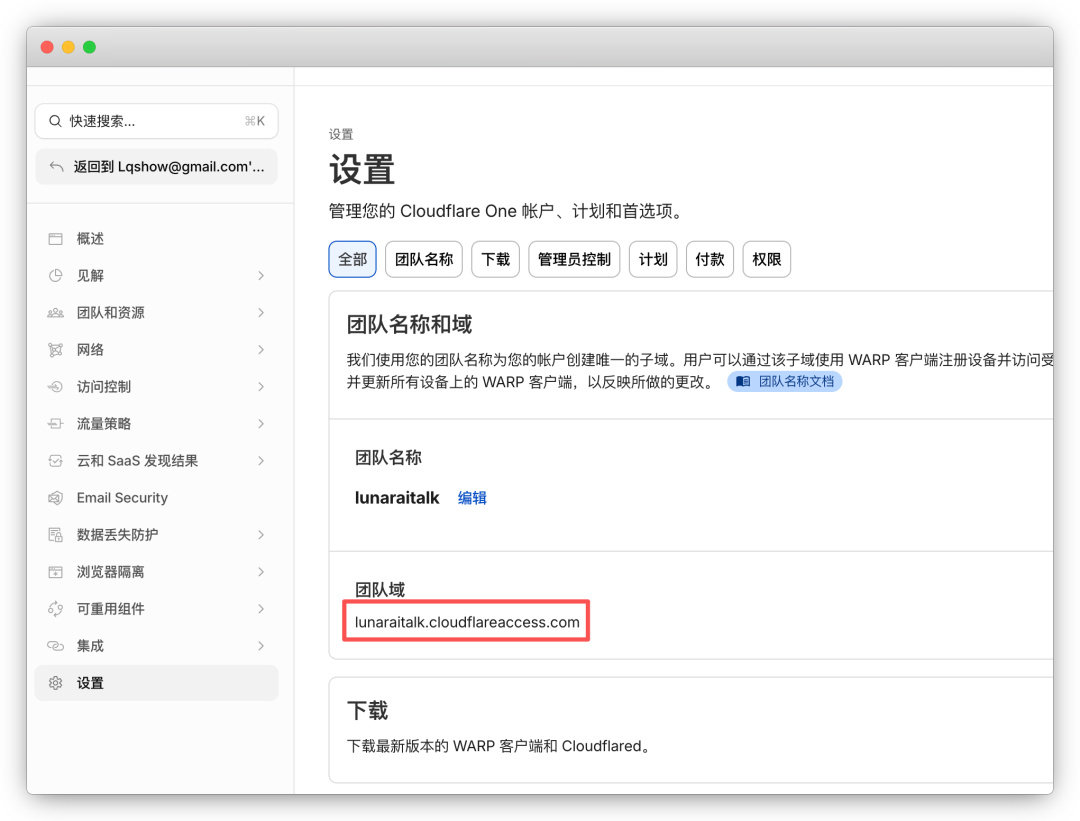
Task: Click 返回到 Lqshow@gmail.com account link
Action: [156, 166]
